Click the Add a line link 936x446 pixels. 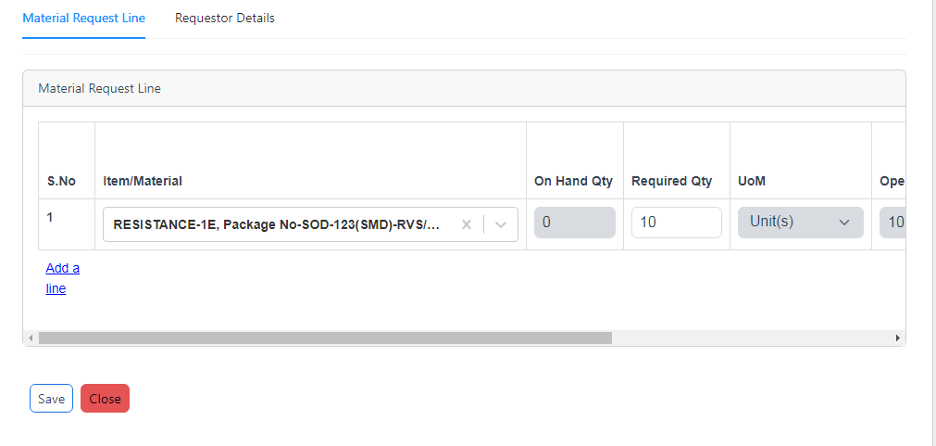63,278
